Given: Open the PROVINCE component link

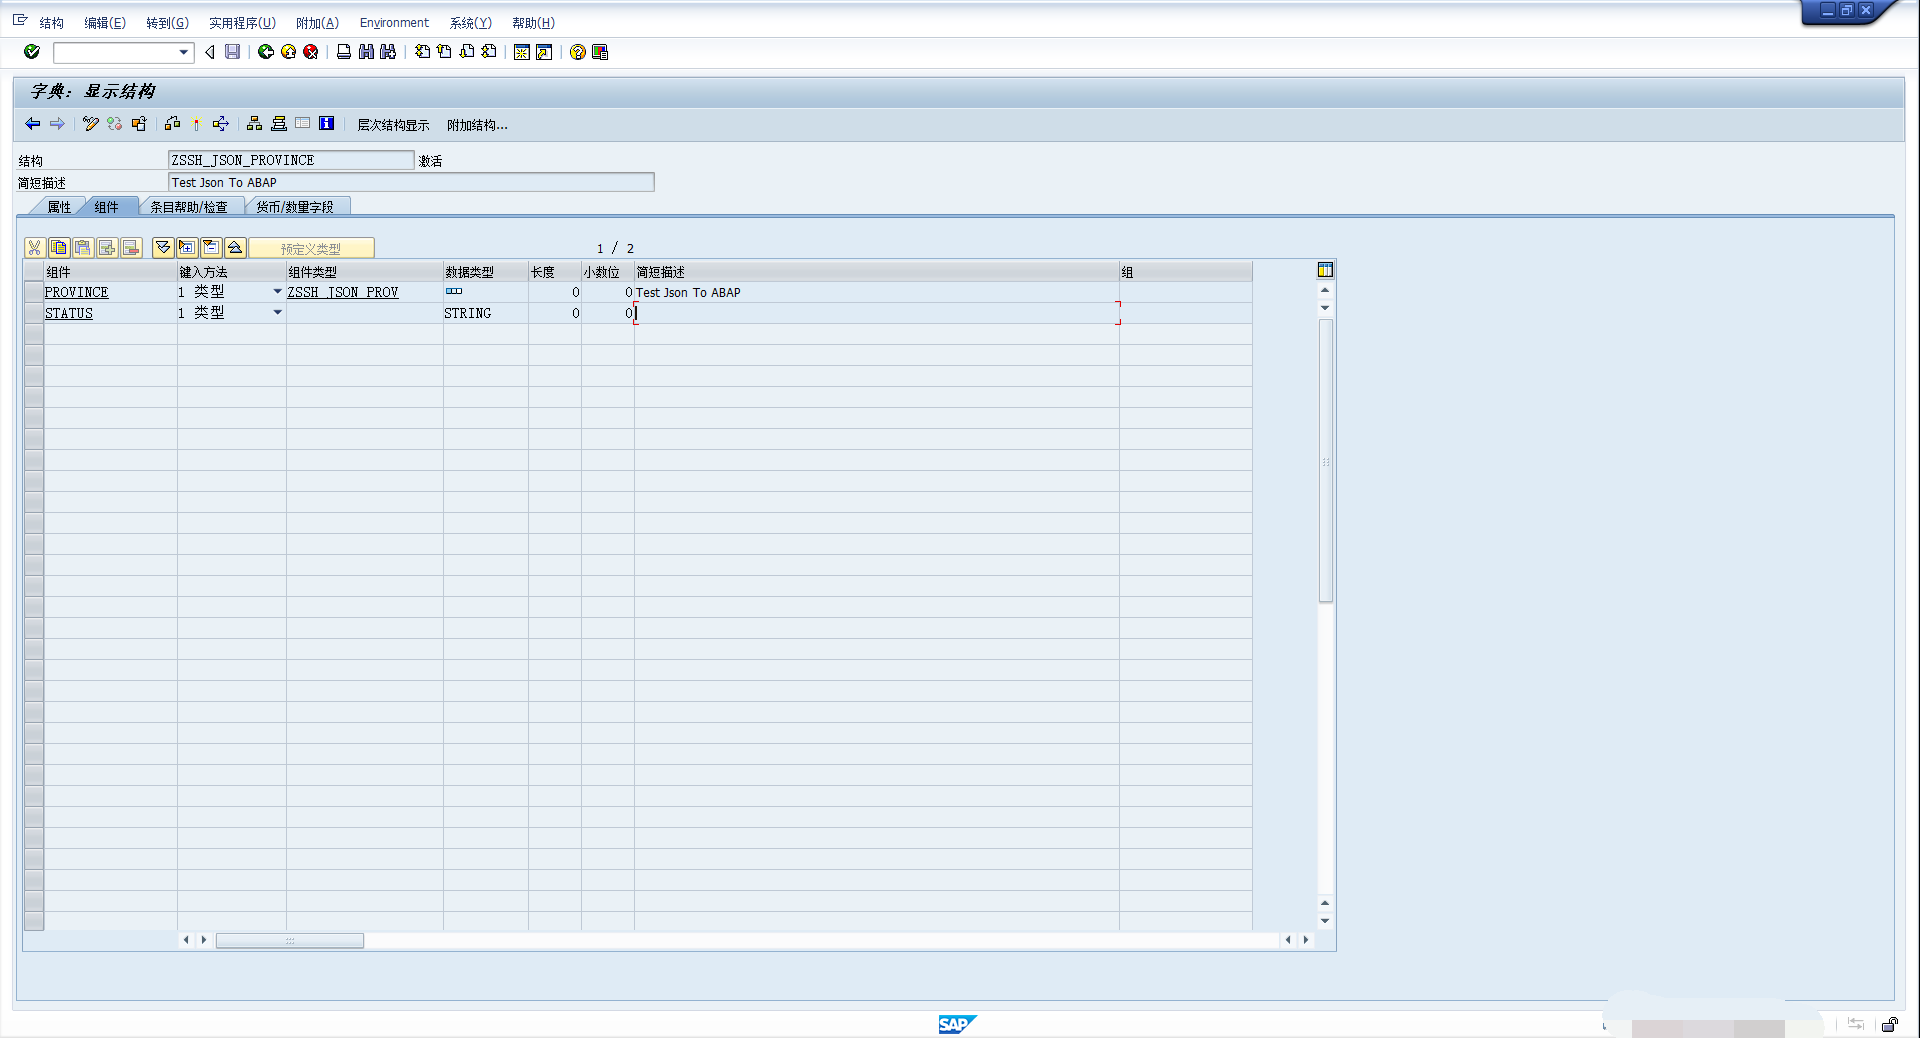Looking at the screenshot, I should click(76, 292).
